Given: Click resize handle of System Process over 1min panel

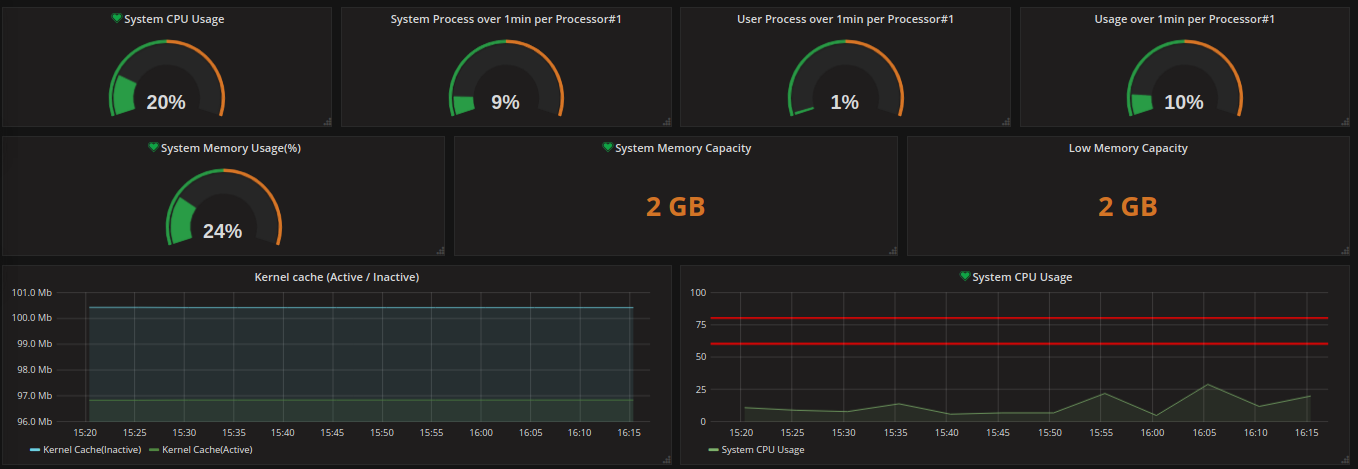Looking at the screenshot, I should 666,121.
